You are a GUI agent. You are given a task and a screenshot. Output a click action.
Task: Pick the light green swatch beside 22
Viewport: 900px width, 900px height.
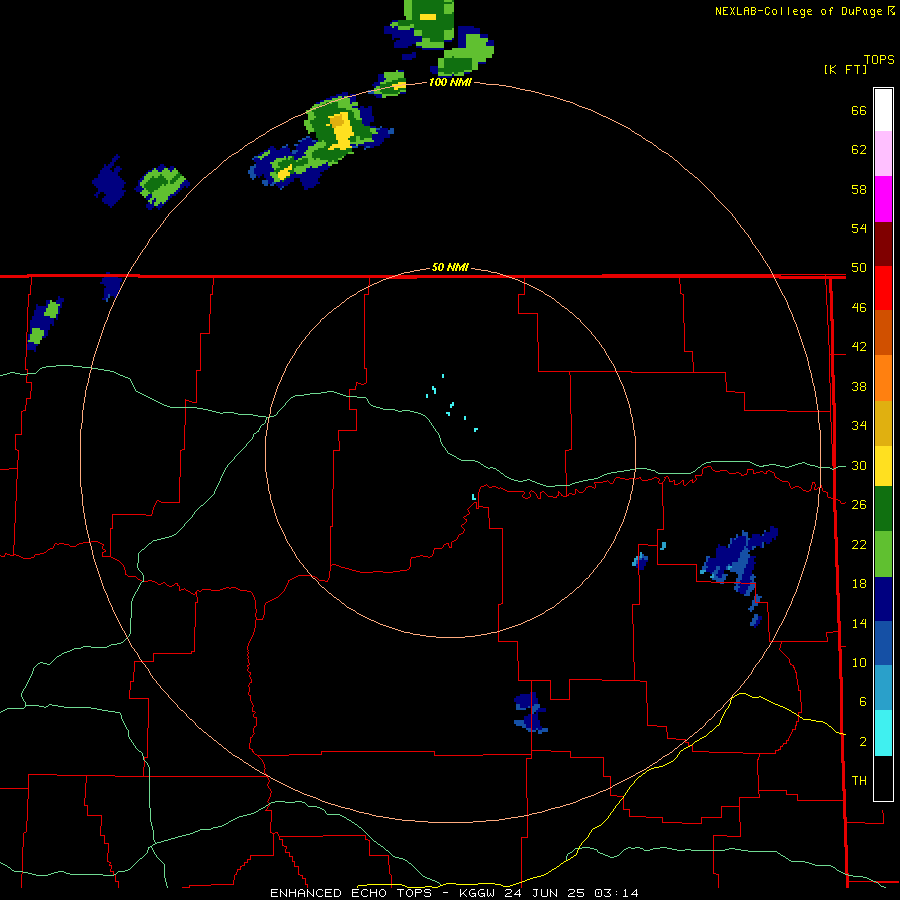click(x=883, y=554)
